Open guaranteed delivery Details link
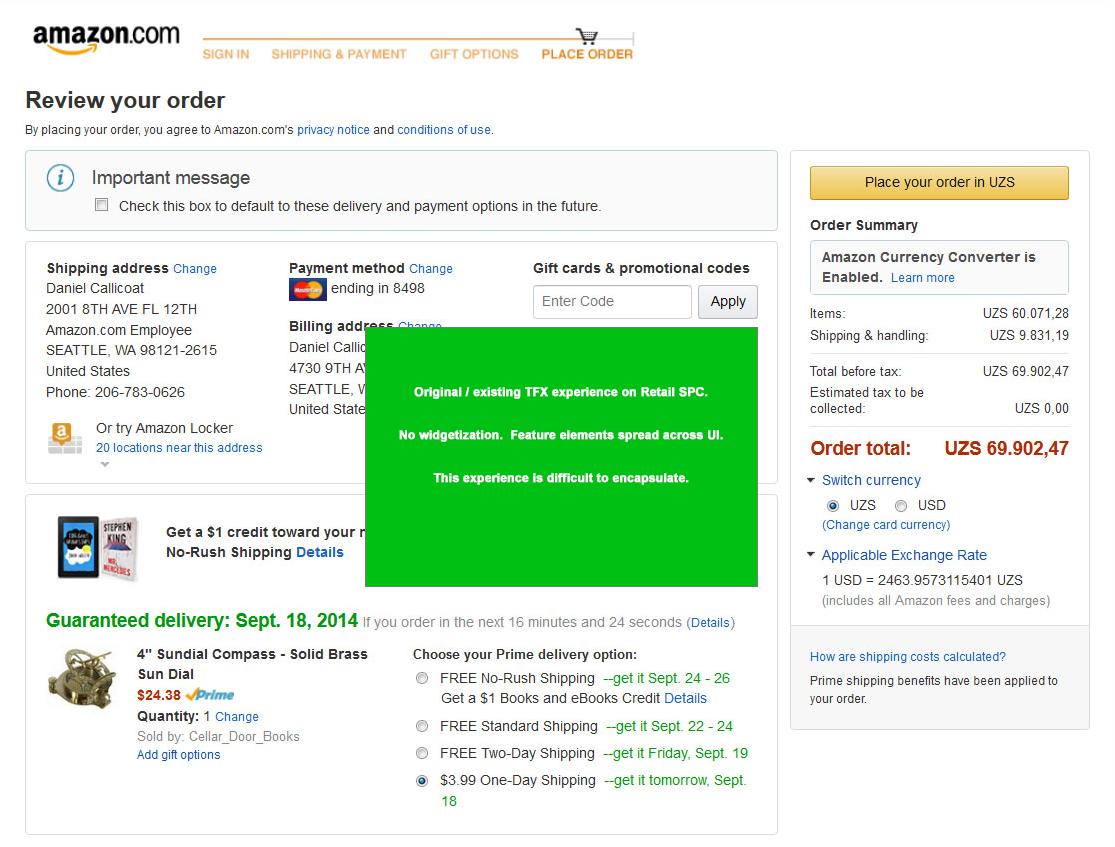This screenshot has width=1115, height=847. (x=710, y=623)
